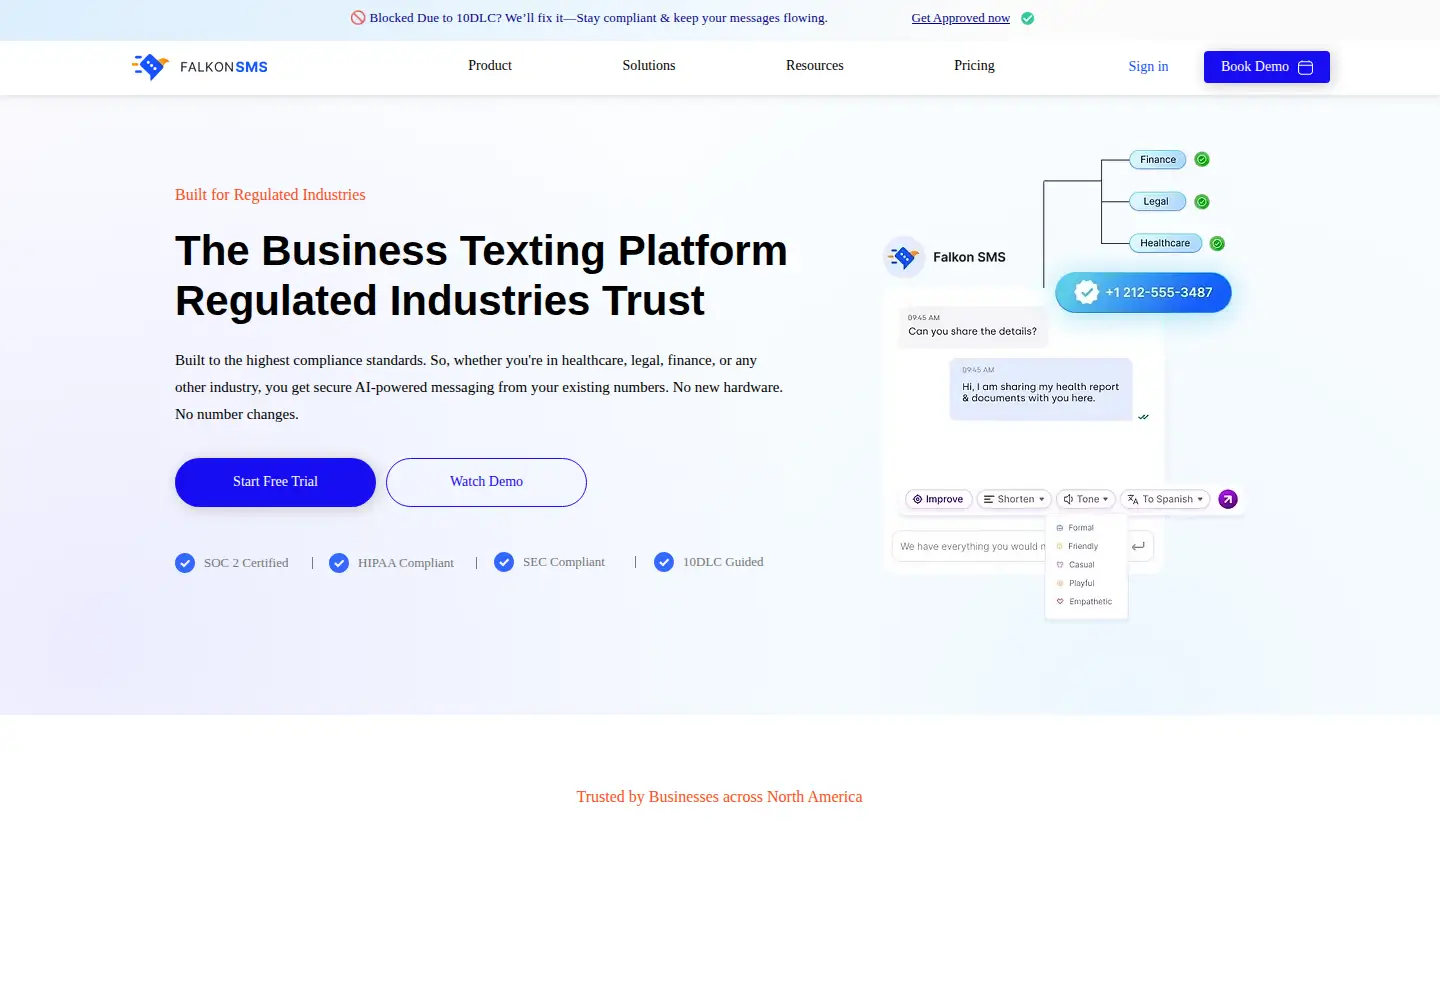The width and height of the screenshot is (1440, 1000).
Task: Click the Healthcare industry tag
Action: (x=1165, y=243)
